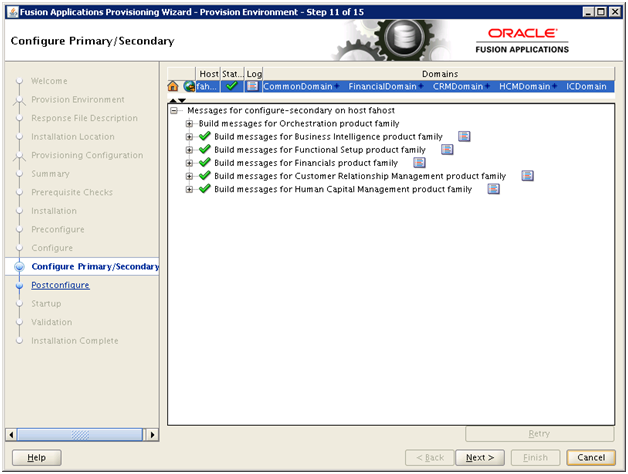This screenshot has width=628, height=474.
Task: Maximize the Provisioning Wizard window
Action: 601,12
